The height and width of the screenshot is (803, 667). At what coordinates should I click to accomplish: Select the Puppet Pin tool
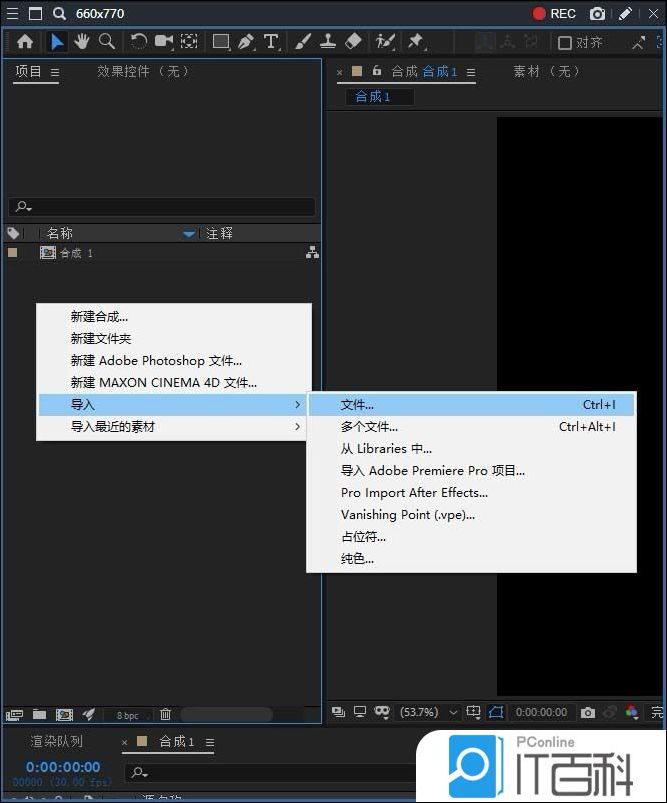pyautogui.click(x=416, y=41)
